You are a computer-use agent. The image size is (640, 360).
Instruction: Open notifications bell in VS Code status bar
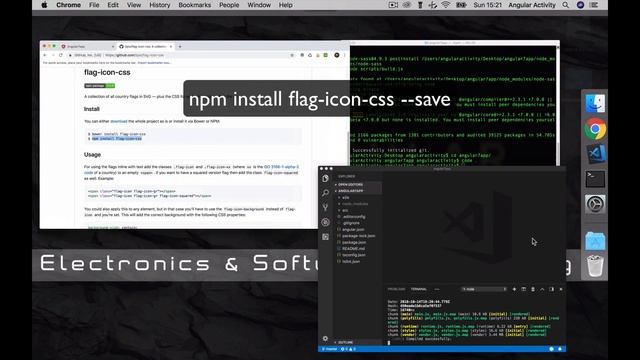tap(560, 349)
